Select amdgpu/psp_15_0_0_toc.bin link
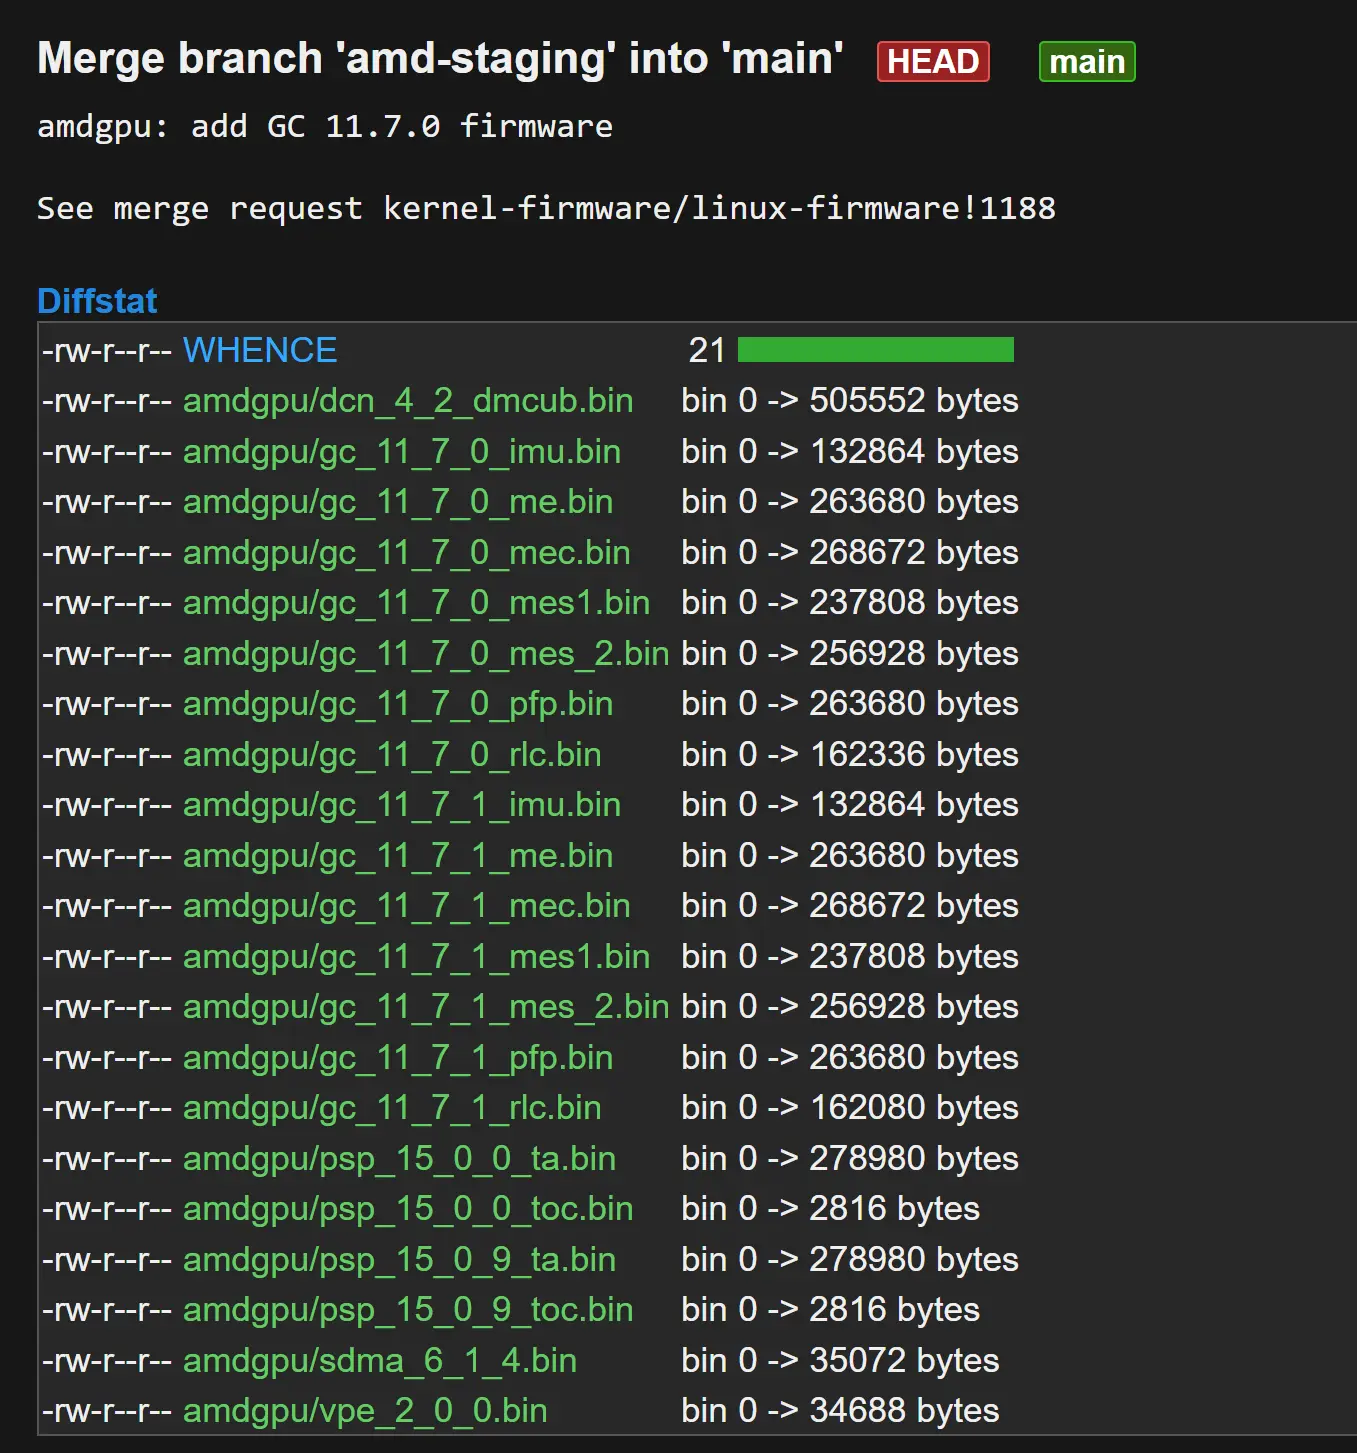This screenshot has width=1357, height=1453. click(408, 1209)
